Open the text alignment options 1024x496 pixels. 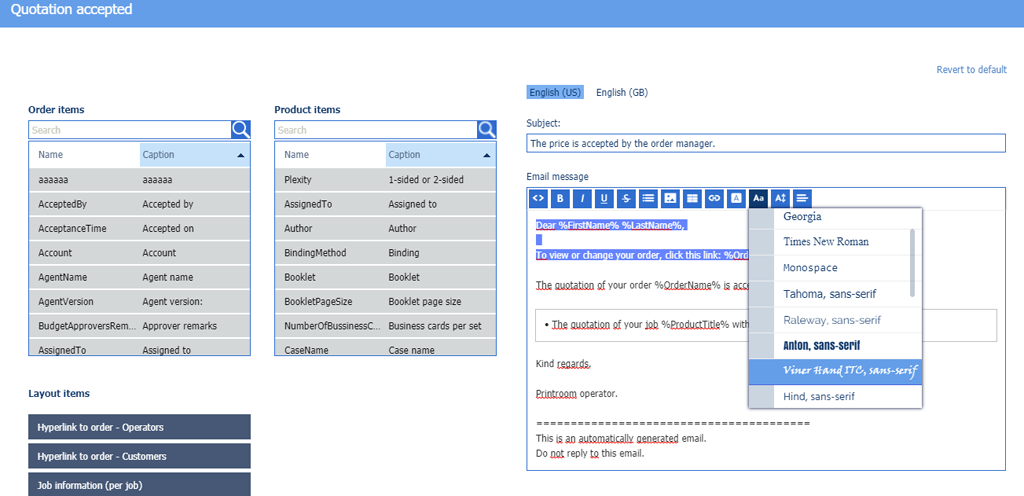click(x=802, y=198)
